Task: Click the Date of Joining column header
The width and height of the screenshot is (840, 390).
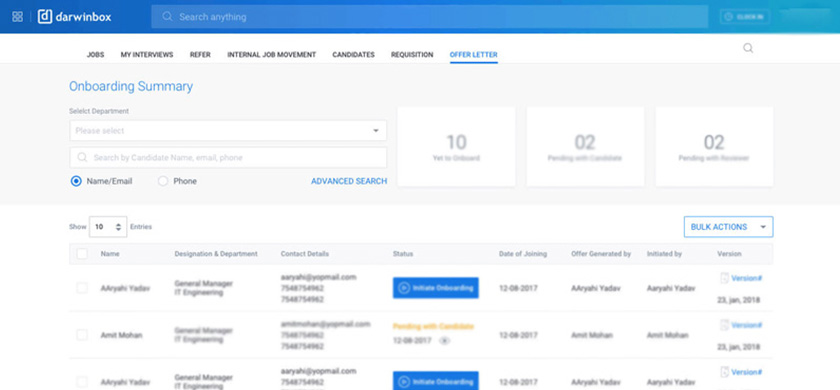Action: point(523,254)
